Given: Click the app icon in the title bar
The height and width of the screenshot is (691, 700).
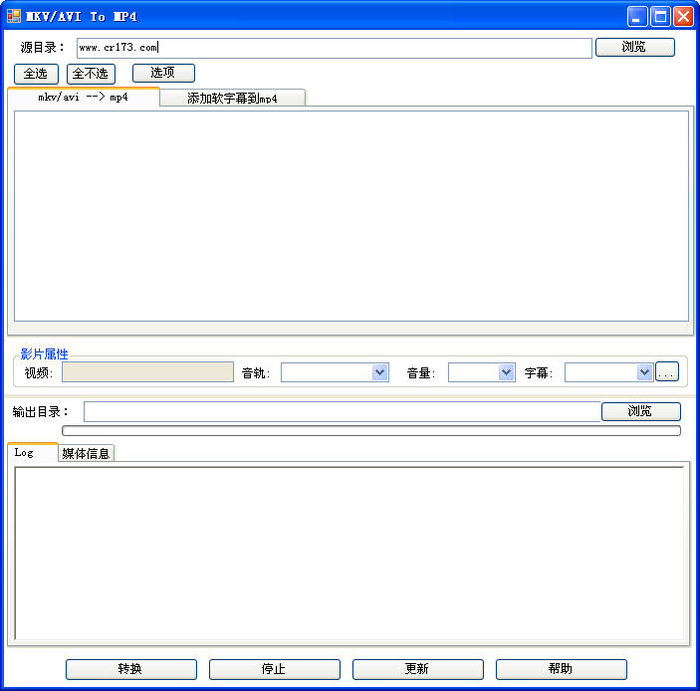Looking at the screenshot, I should click(14, 17).
